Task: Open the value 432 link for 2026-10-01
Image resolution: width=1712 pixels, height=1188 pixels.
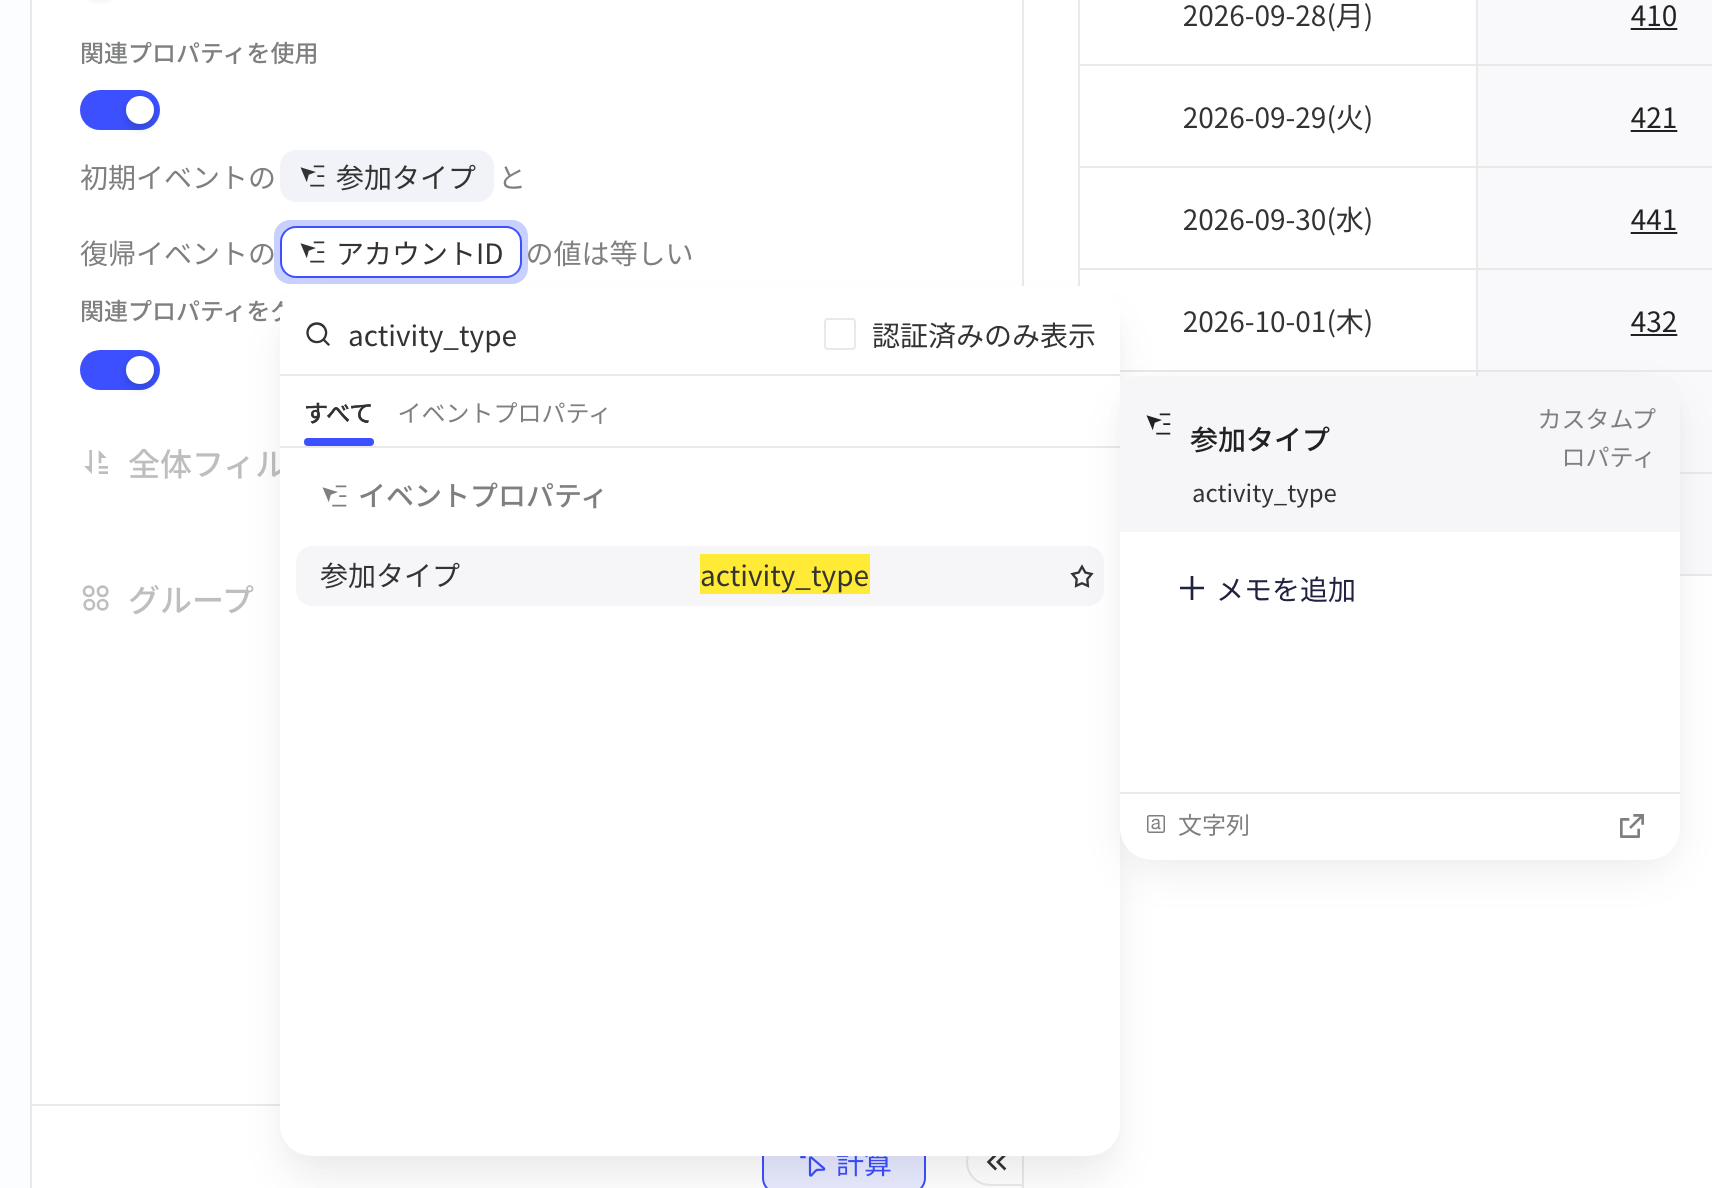Action: (x=1653, y=322)
